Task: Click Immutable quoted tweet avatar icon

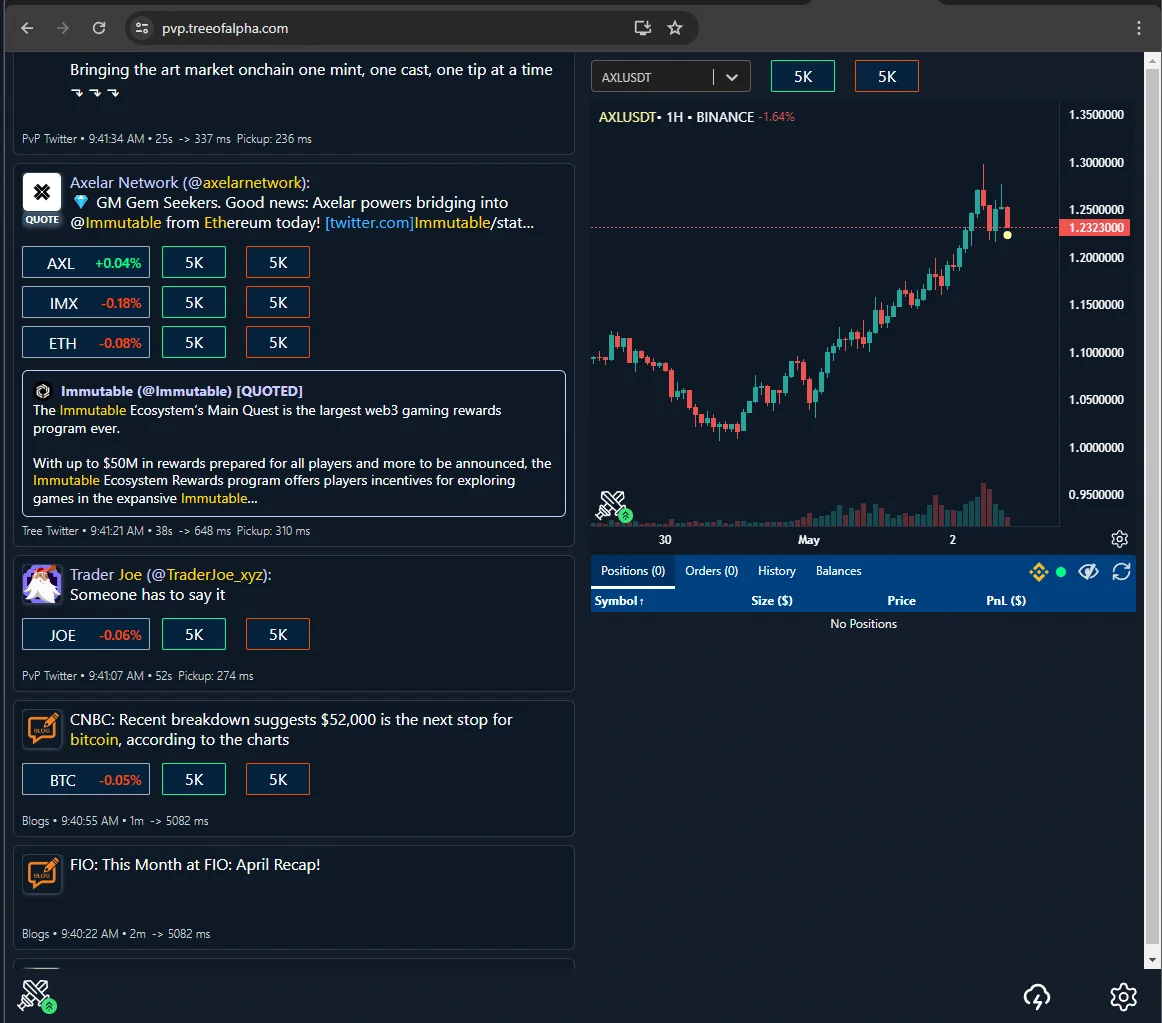Action: tap(43, 391)
